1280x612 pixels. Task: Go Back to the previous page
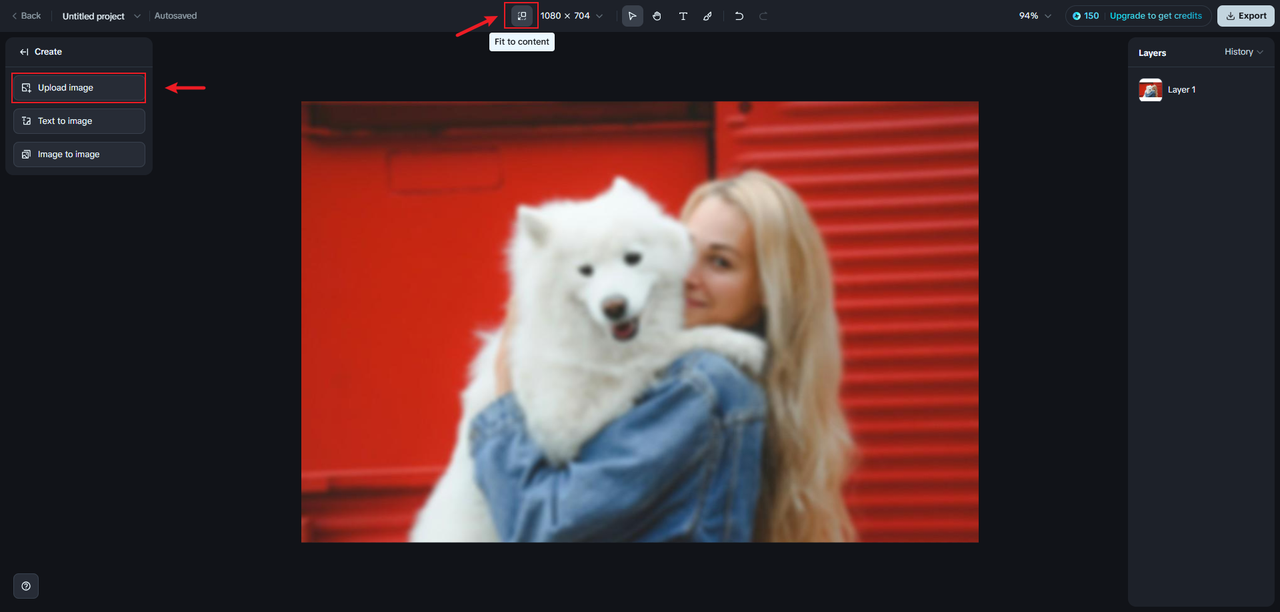26,16
